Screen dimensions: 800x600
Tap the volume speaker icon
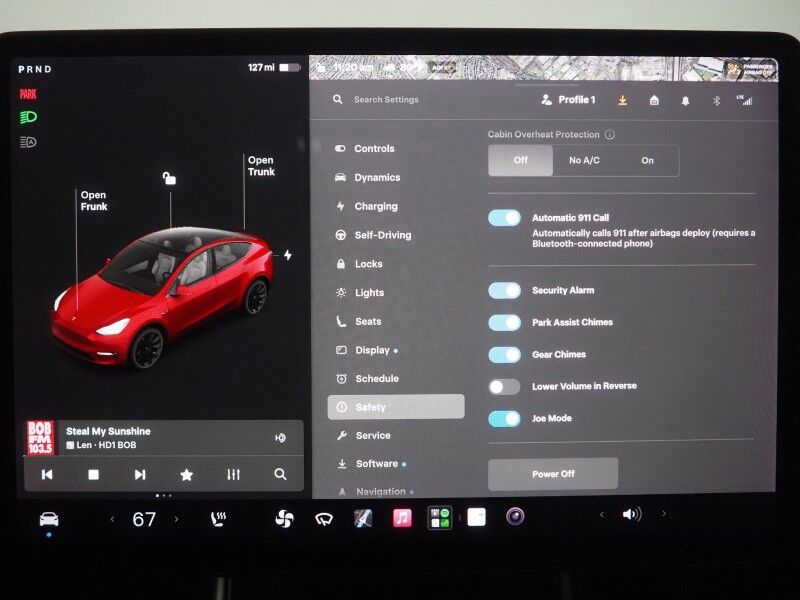click(x=632, y=514)
